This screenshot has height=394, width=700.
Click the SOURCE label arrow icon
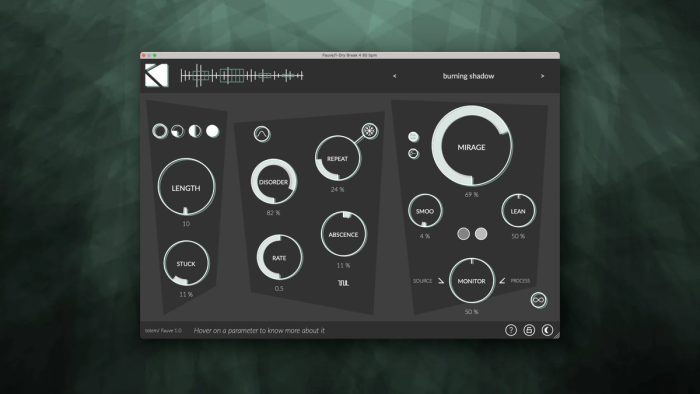pos(441,281)
